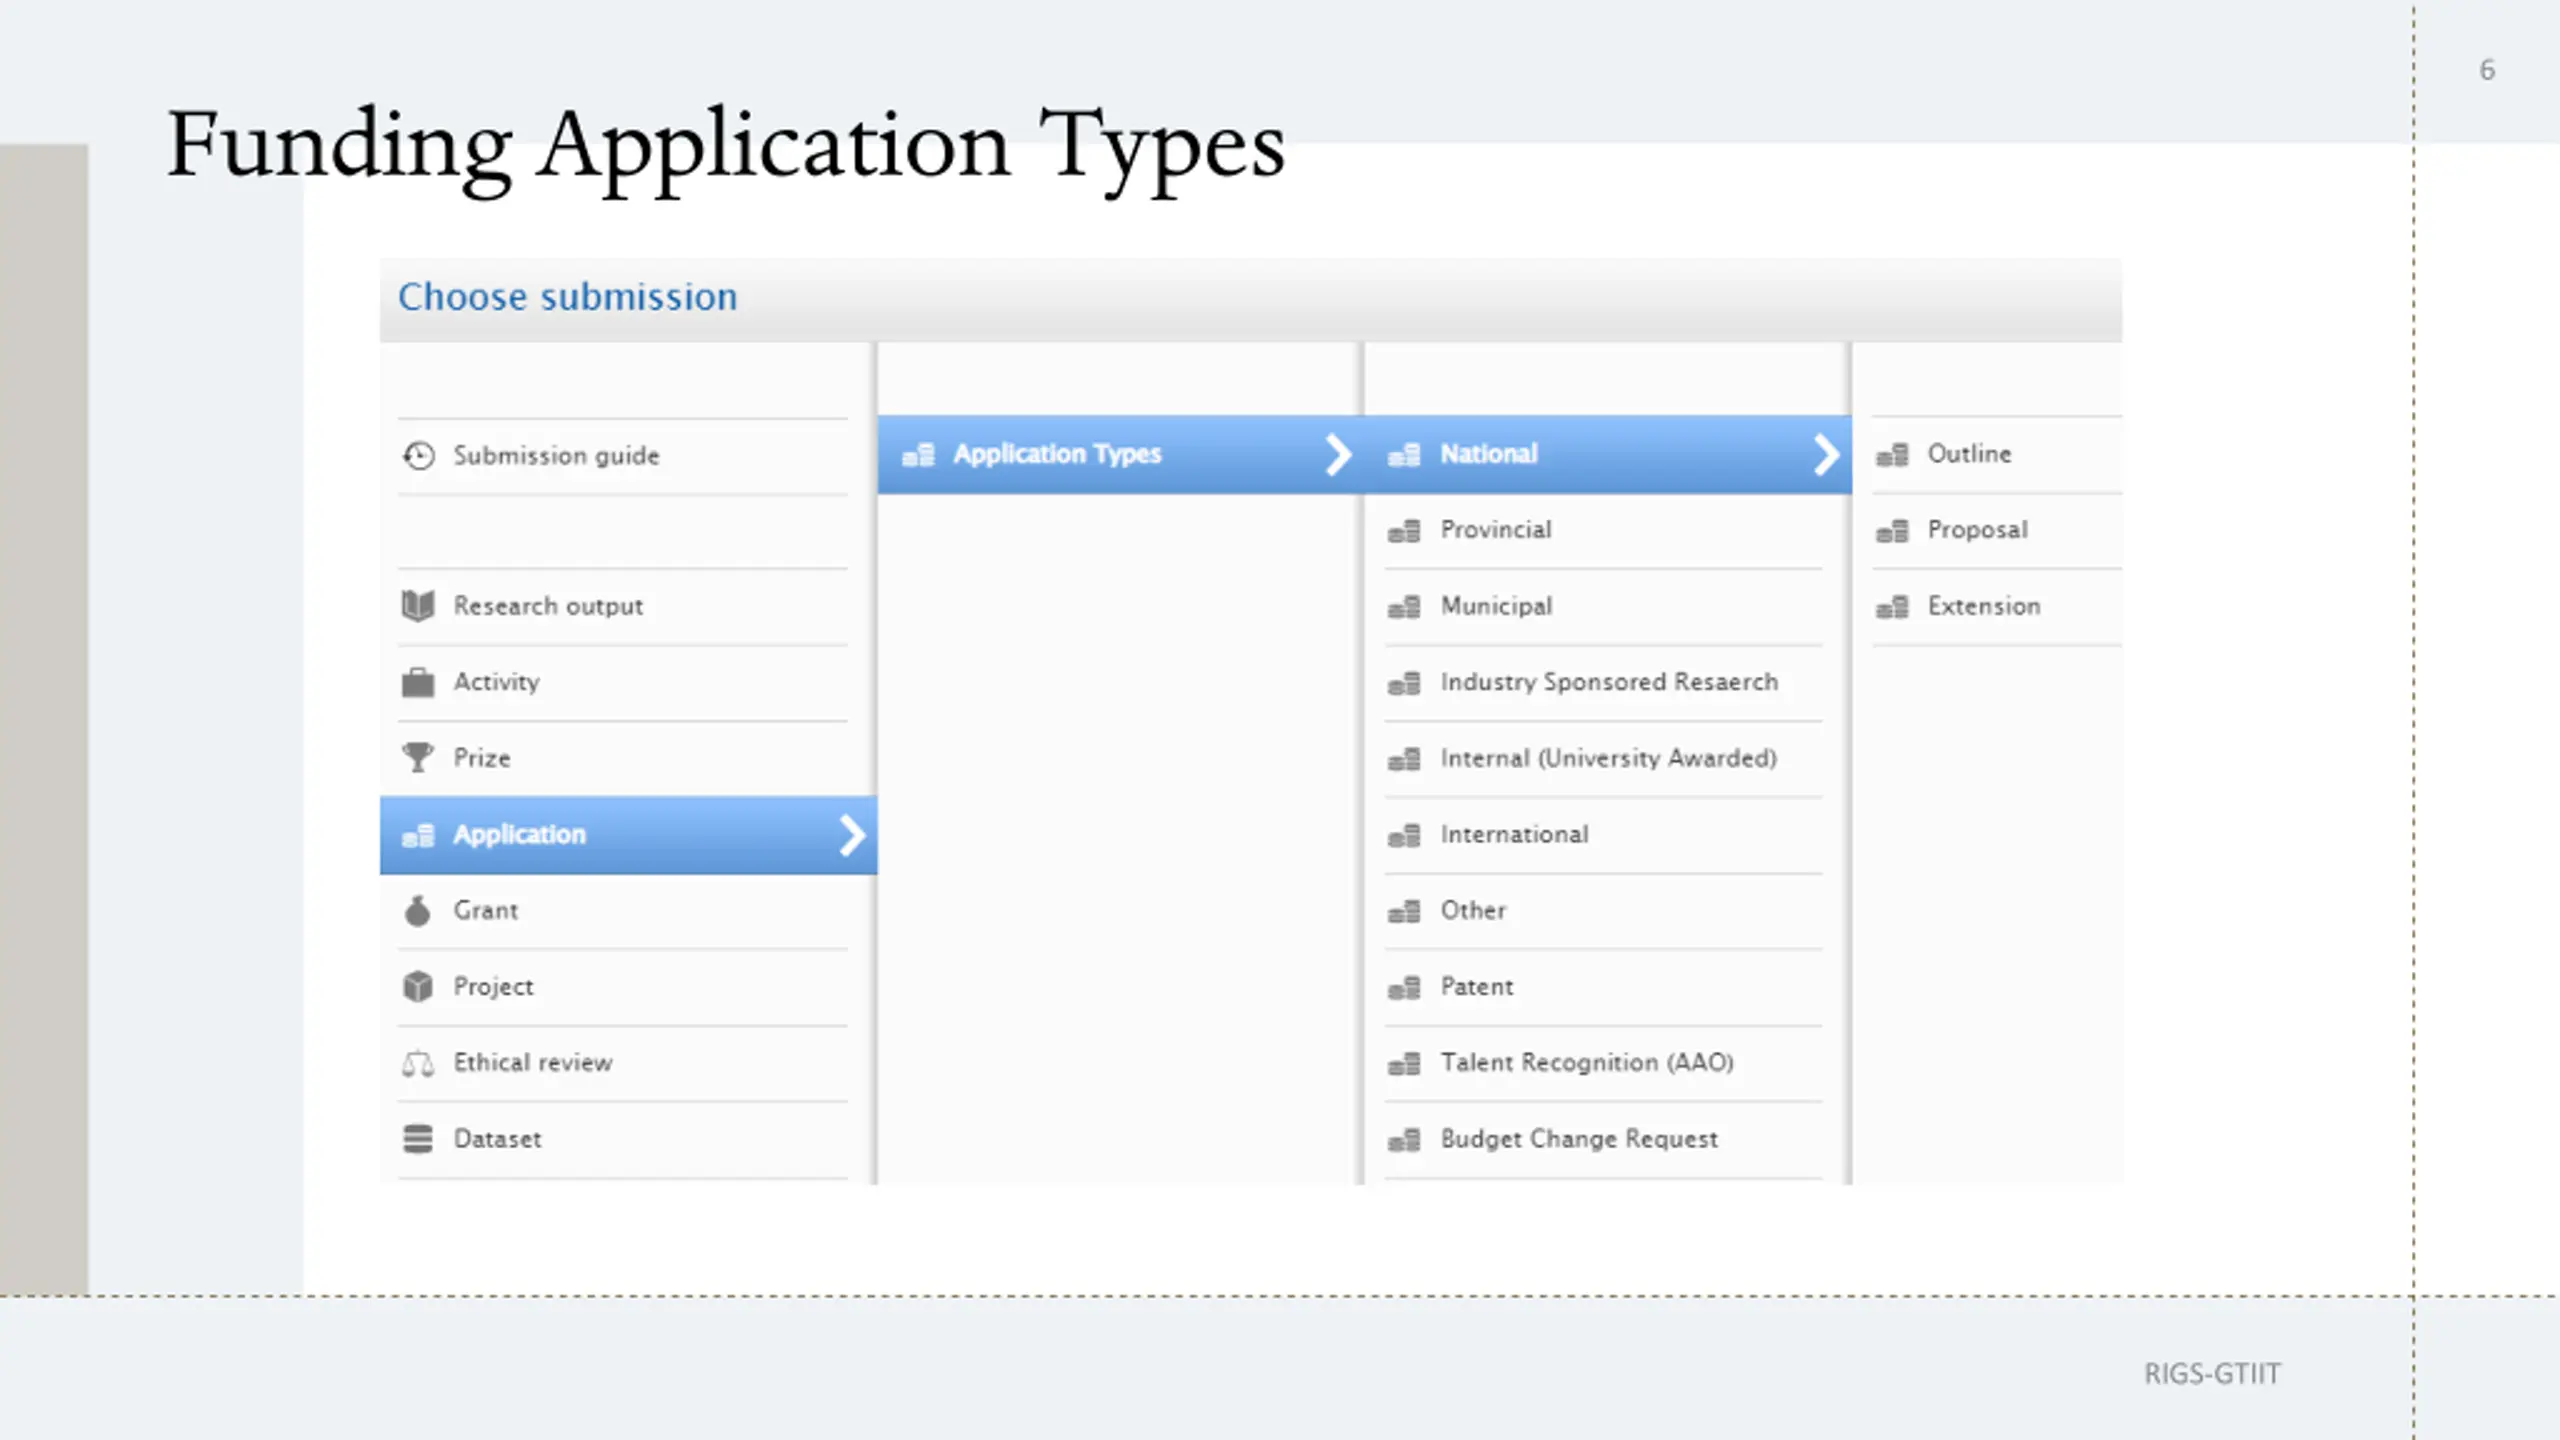The image size is (2560, 1440).
Task: Select the Ethical review submission type
Action: point(622,1063)
